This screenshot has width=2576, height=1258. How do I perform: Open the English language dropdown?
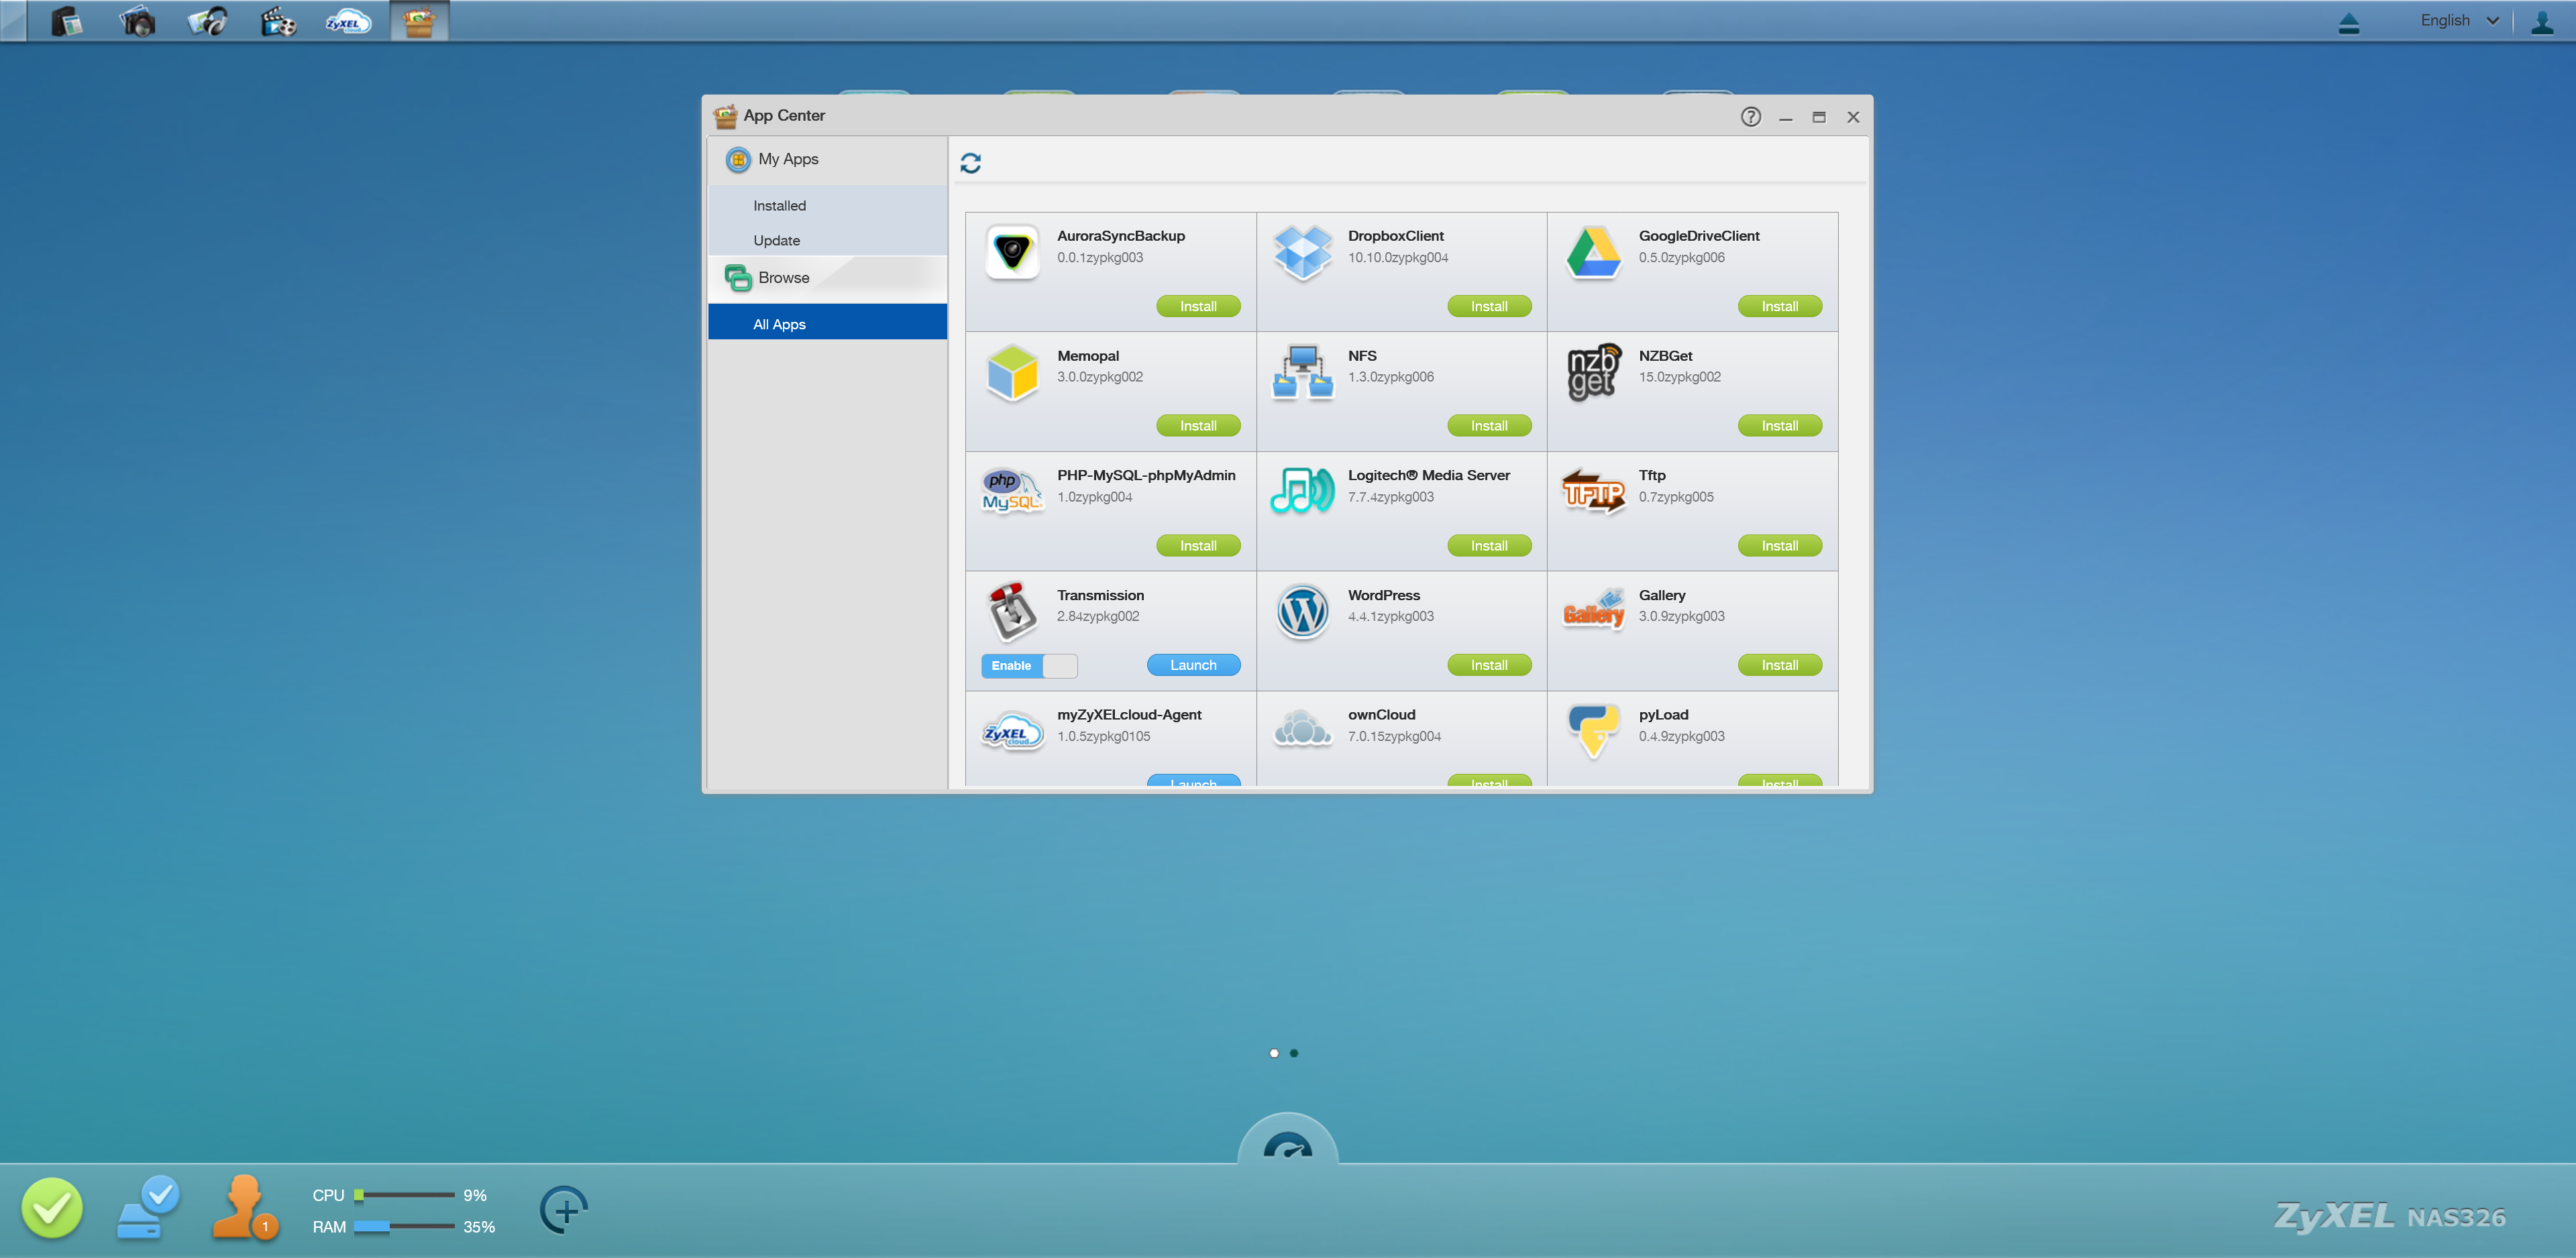tap(2459, 20)
